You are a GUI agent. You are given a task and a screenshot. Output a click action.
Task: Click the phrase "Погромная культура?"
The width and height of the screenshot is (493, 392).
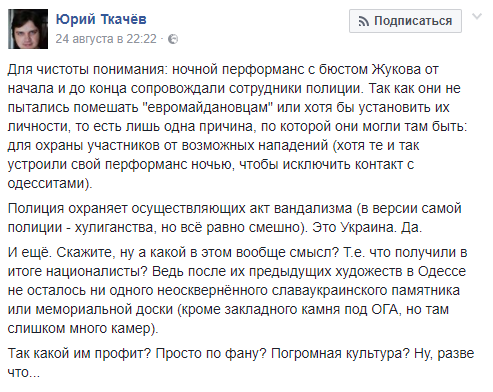pos(340,353)
